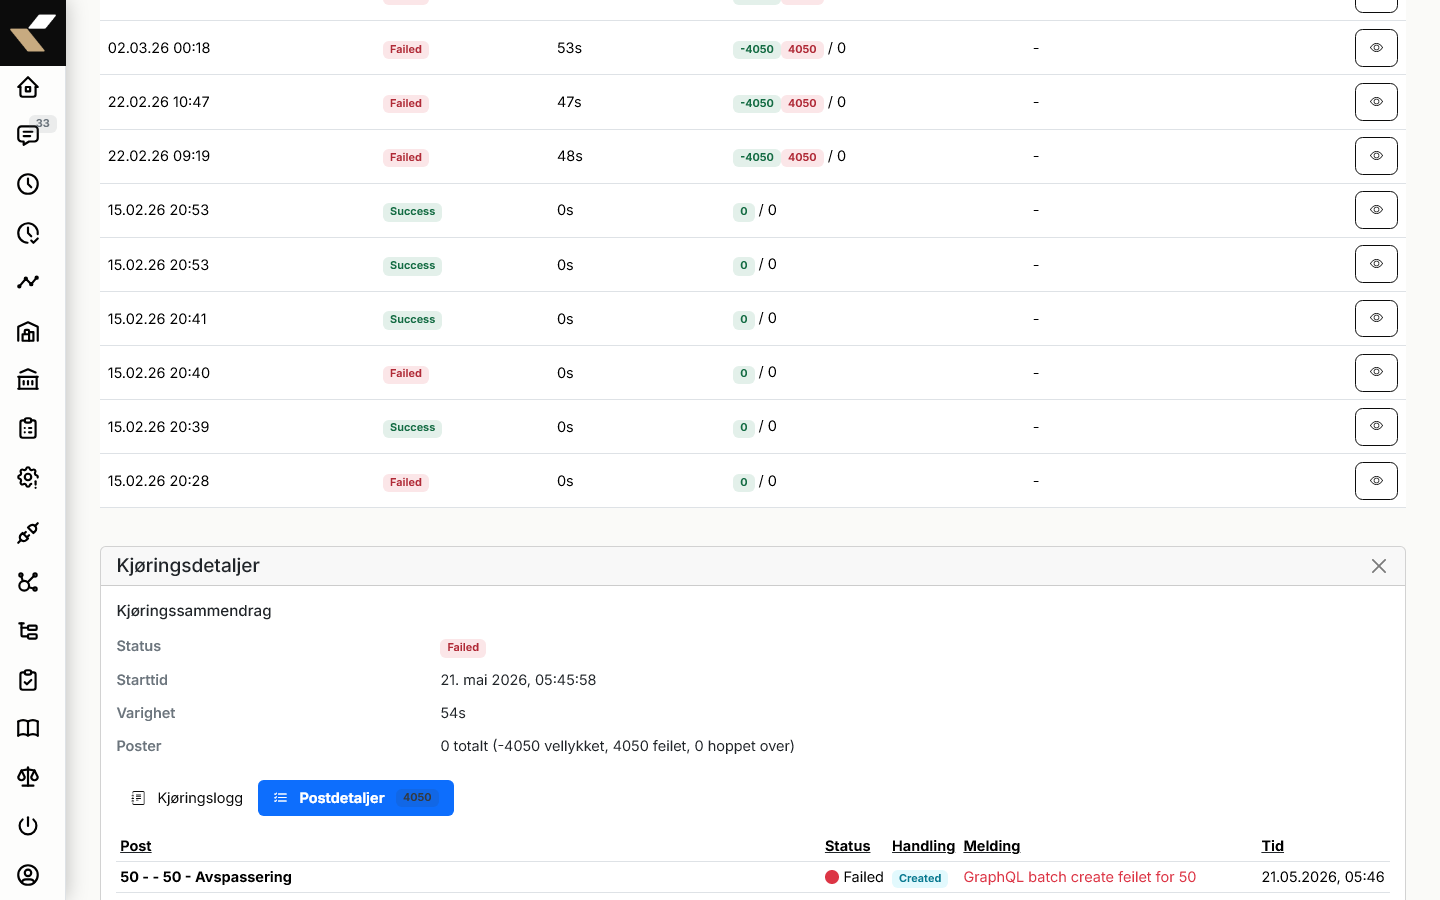Sort by the Post column header
Viewport: 1440px width, 900px height.
pyautogui.click(x=136, y=846)
